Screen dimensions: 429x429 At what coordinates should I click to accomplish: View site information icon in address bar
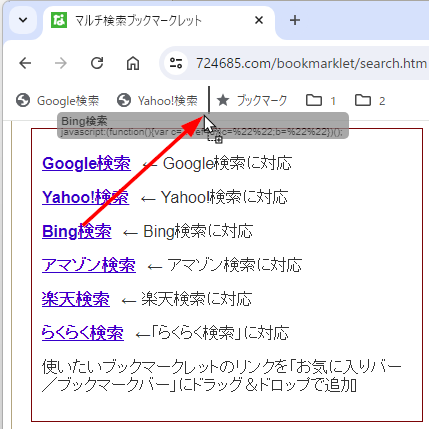tap(176, 63)
